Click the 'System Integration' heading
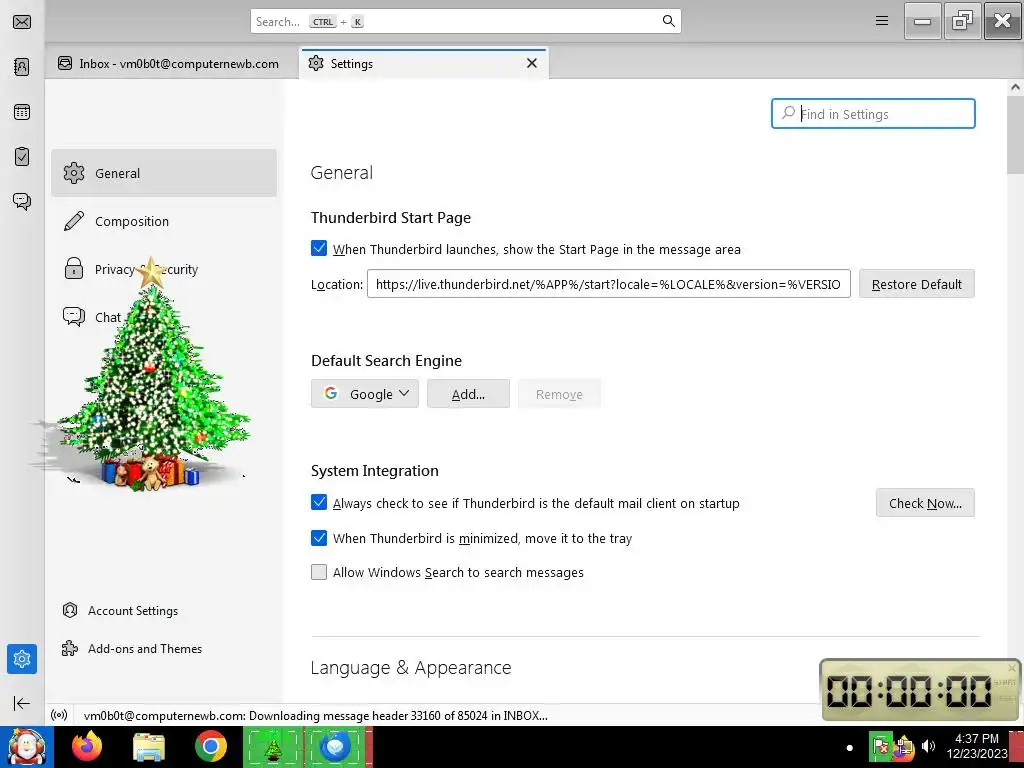Screen dimensions: 1024x768 click(375, 470)
